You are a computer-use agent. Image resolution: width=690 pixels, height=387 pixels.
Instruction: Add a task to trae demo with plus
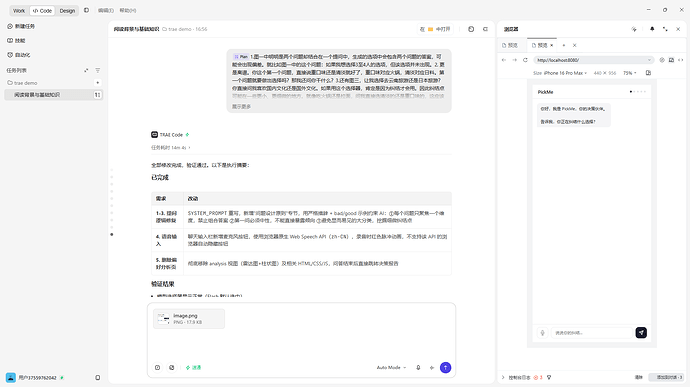98,83
